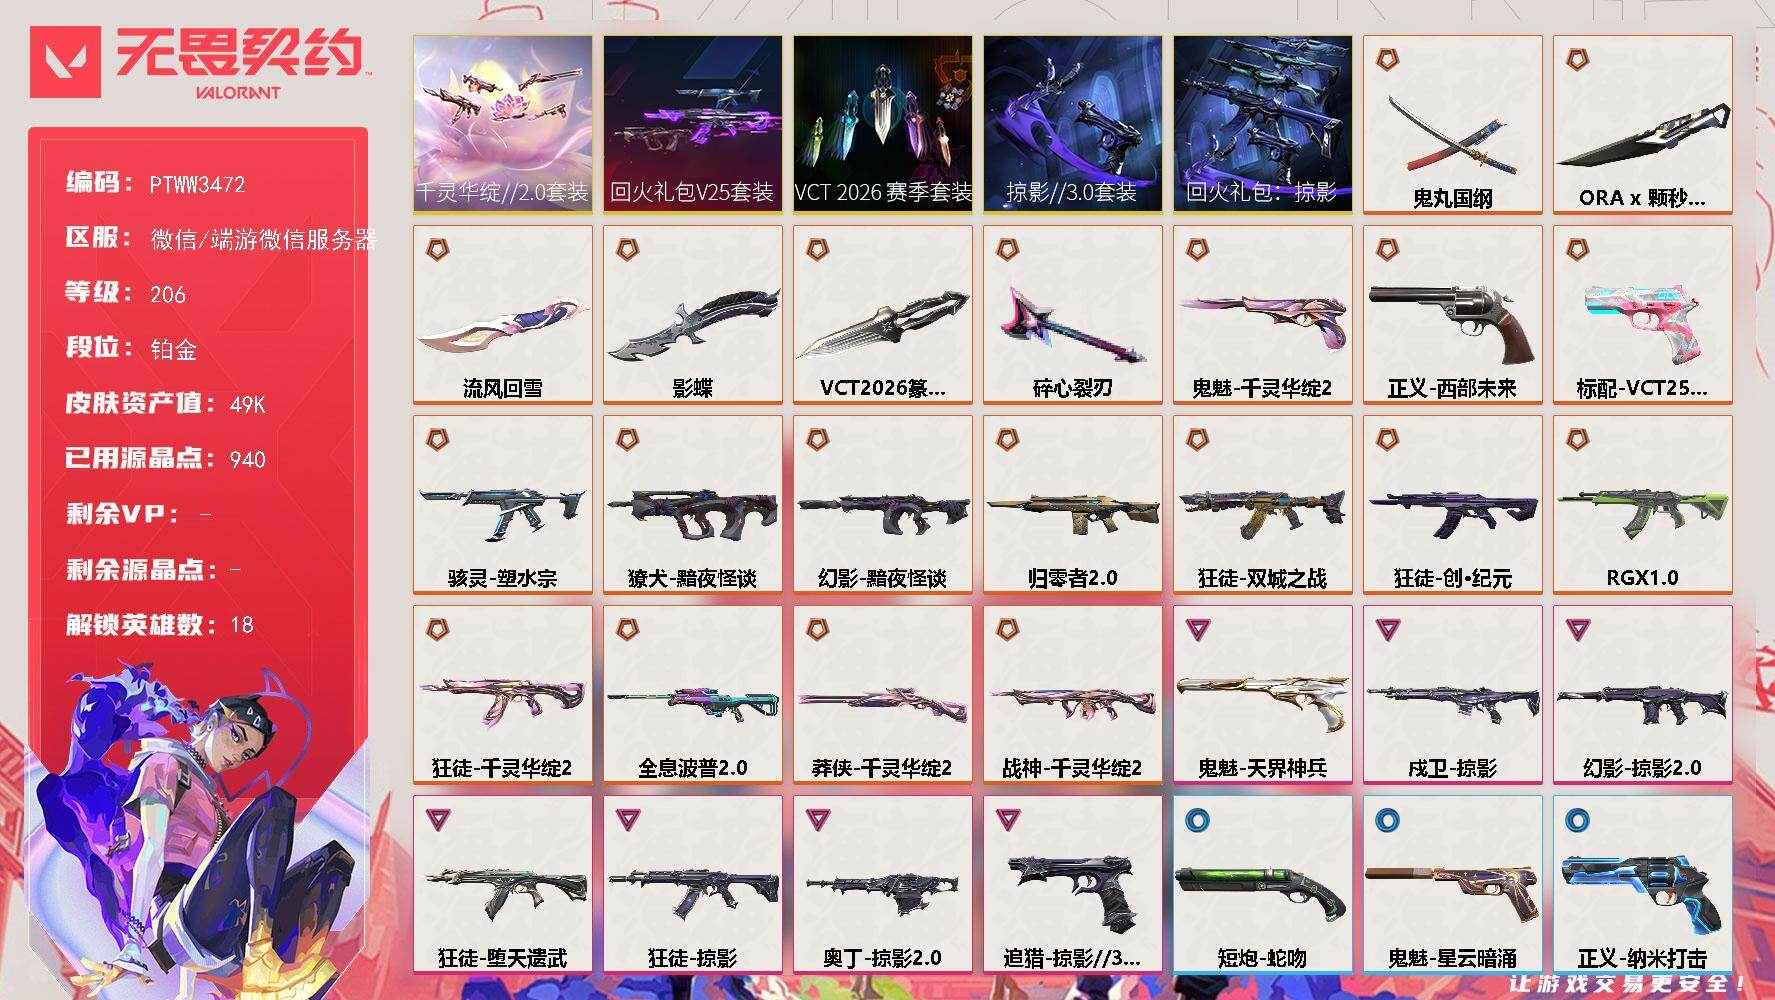Screen dimensions: 1775x1000
Task: Click the 皮肤资产值 49K value
Action: (x=247, y=404)
